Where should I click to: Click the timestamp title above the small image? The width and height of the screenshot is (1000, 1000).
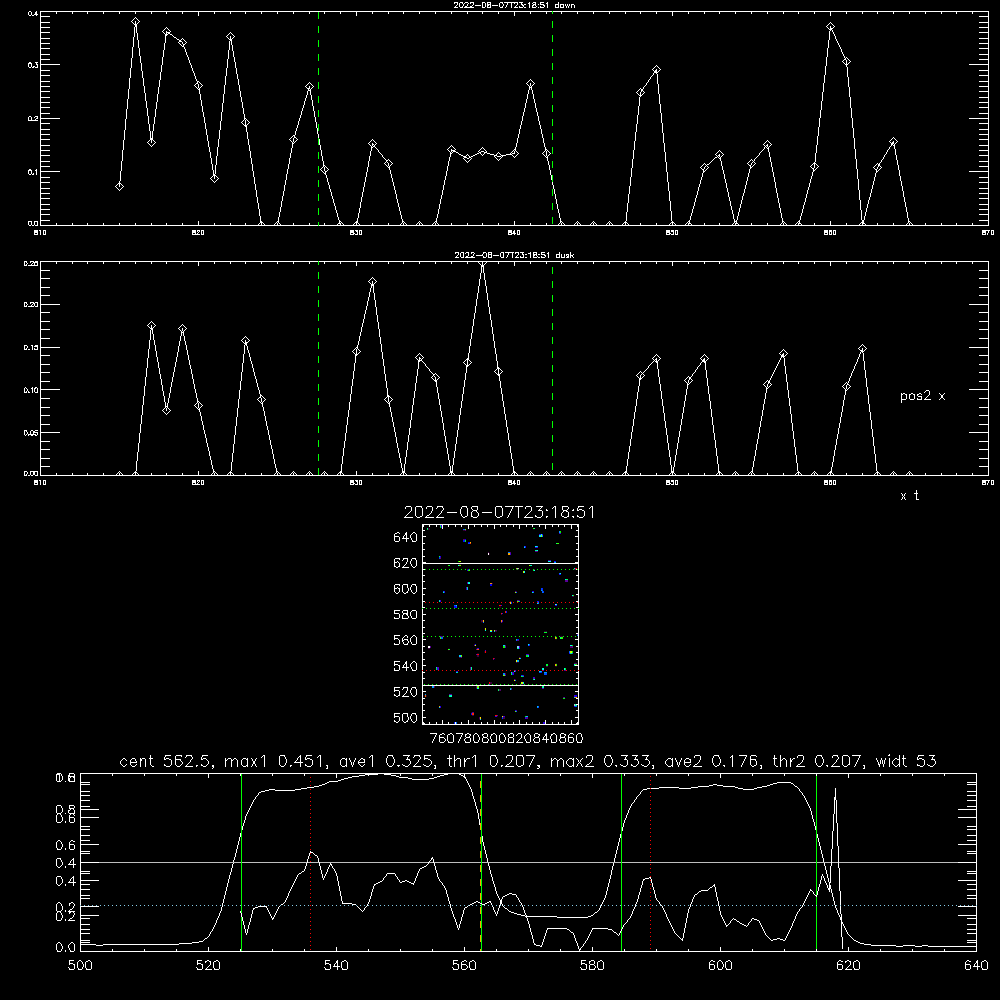tap(499, 513)
